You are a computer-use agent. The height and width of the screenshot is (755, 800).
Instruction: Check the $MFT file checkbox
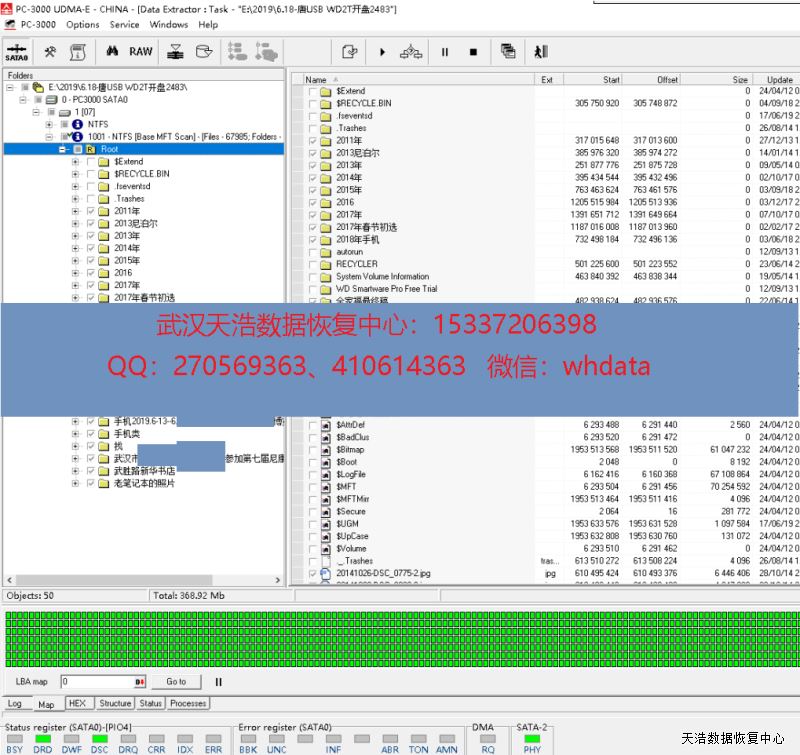[x=313, y=487]
